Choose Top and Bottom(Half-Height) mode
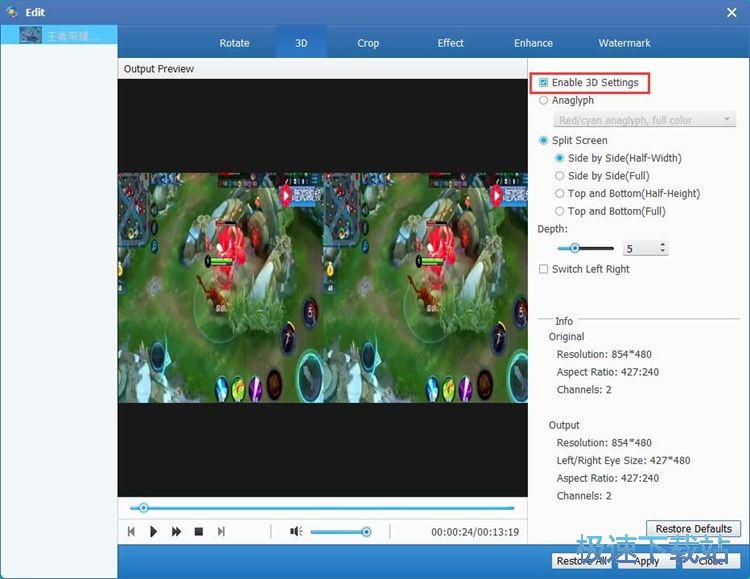Screen dimensions: 750x579 (560, 193)
